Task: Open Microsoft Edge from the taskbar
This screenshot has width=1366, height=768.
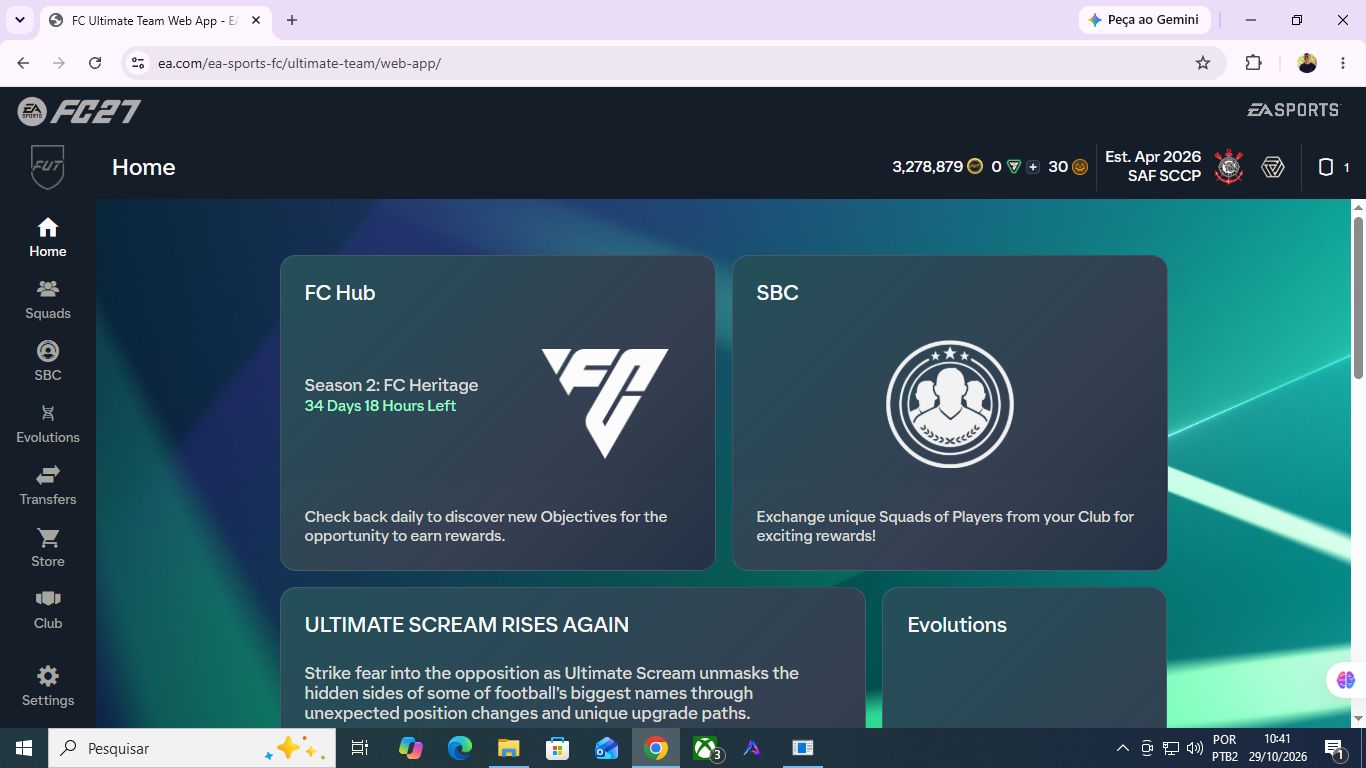Action: pyautogui.click(x=460, y=748)
